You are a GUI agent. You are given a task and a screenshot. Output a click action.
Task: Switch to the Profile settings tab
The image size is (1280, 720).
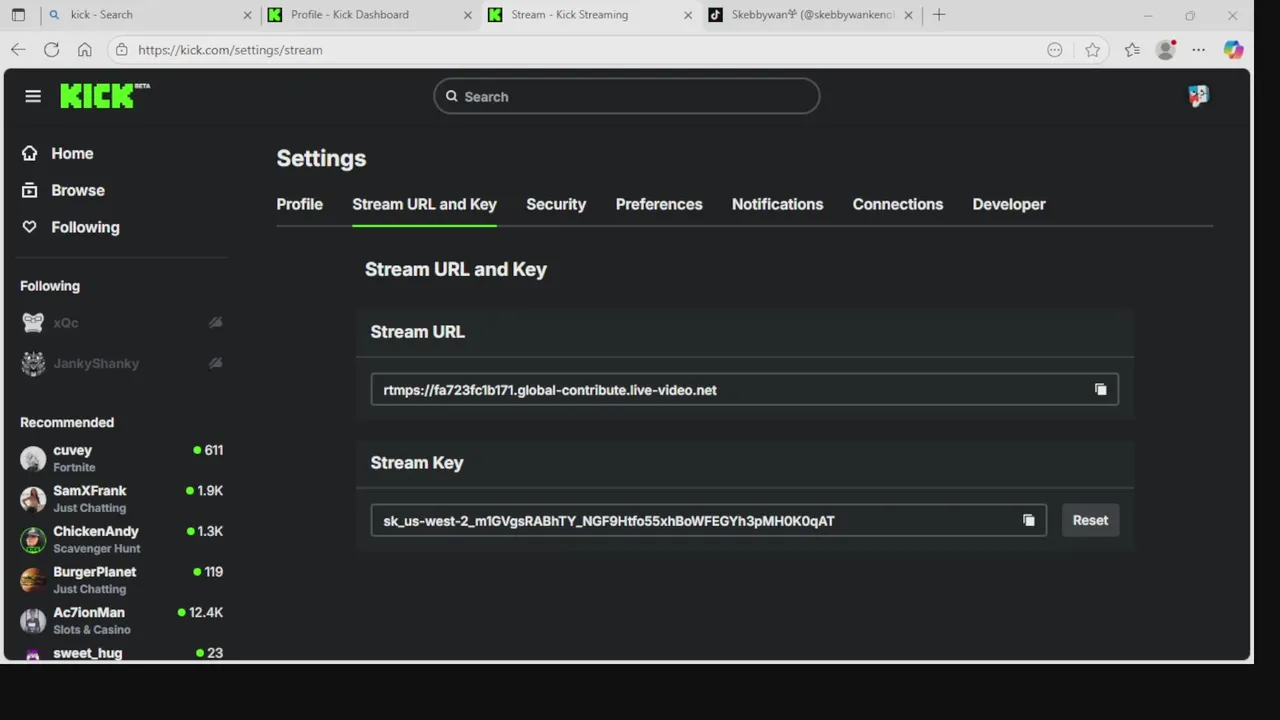(299, 204)
